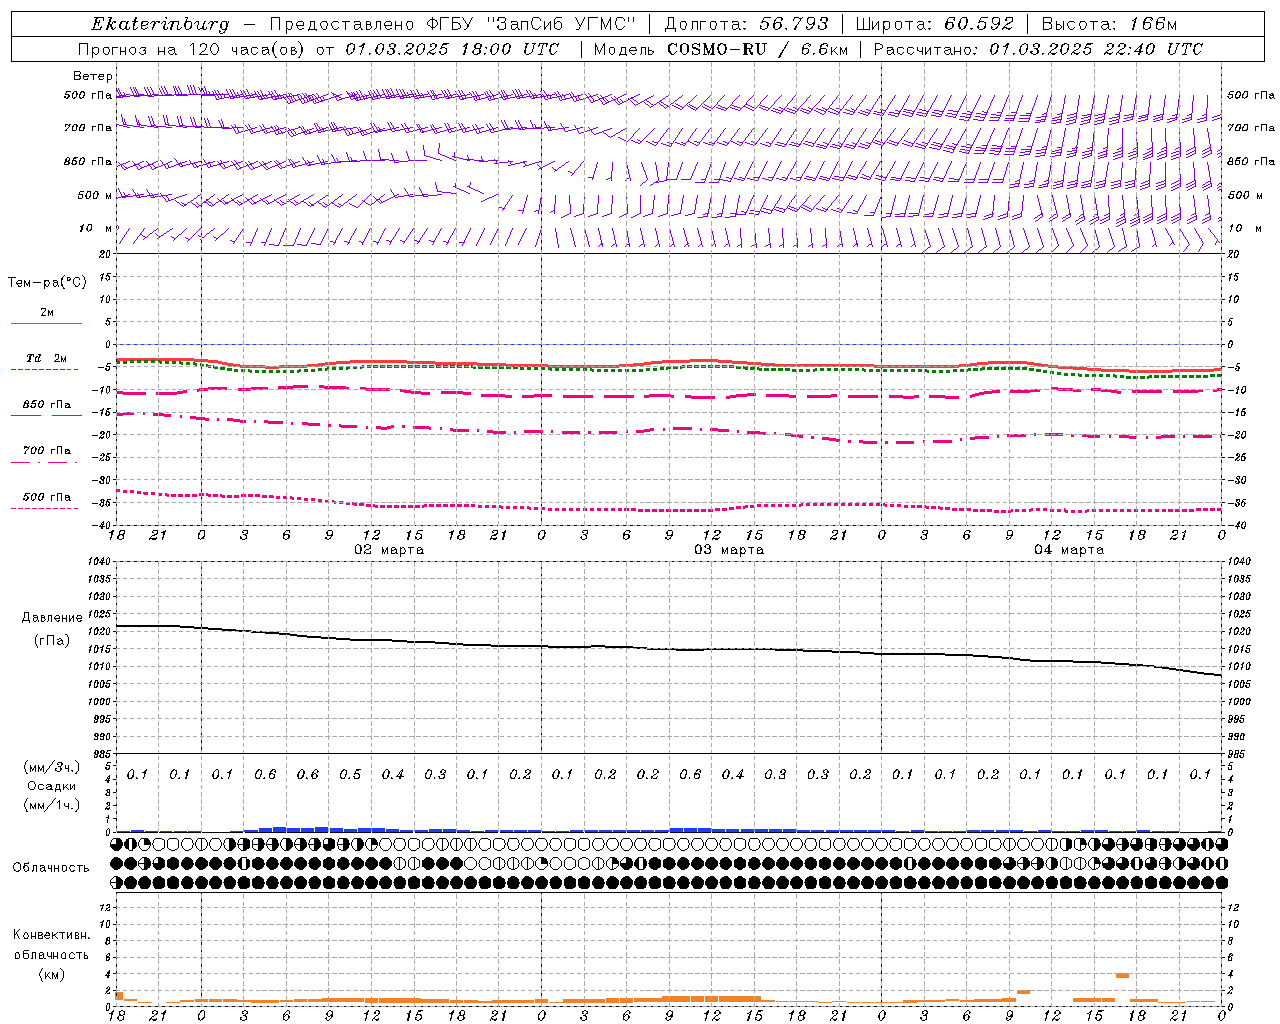Click the orange convective bar near 4 km

[x=1122, y=975]
